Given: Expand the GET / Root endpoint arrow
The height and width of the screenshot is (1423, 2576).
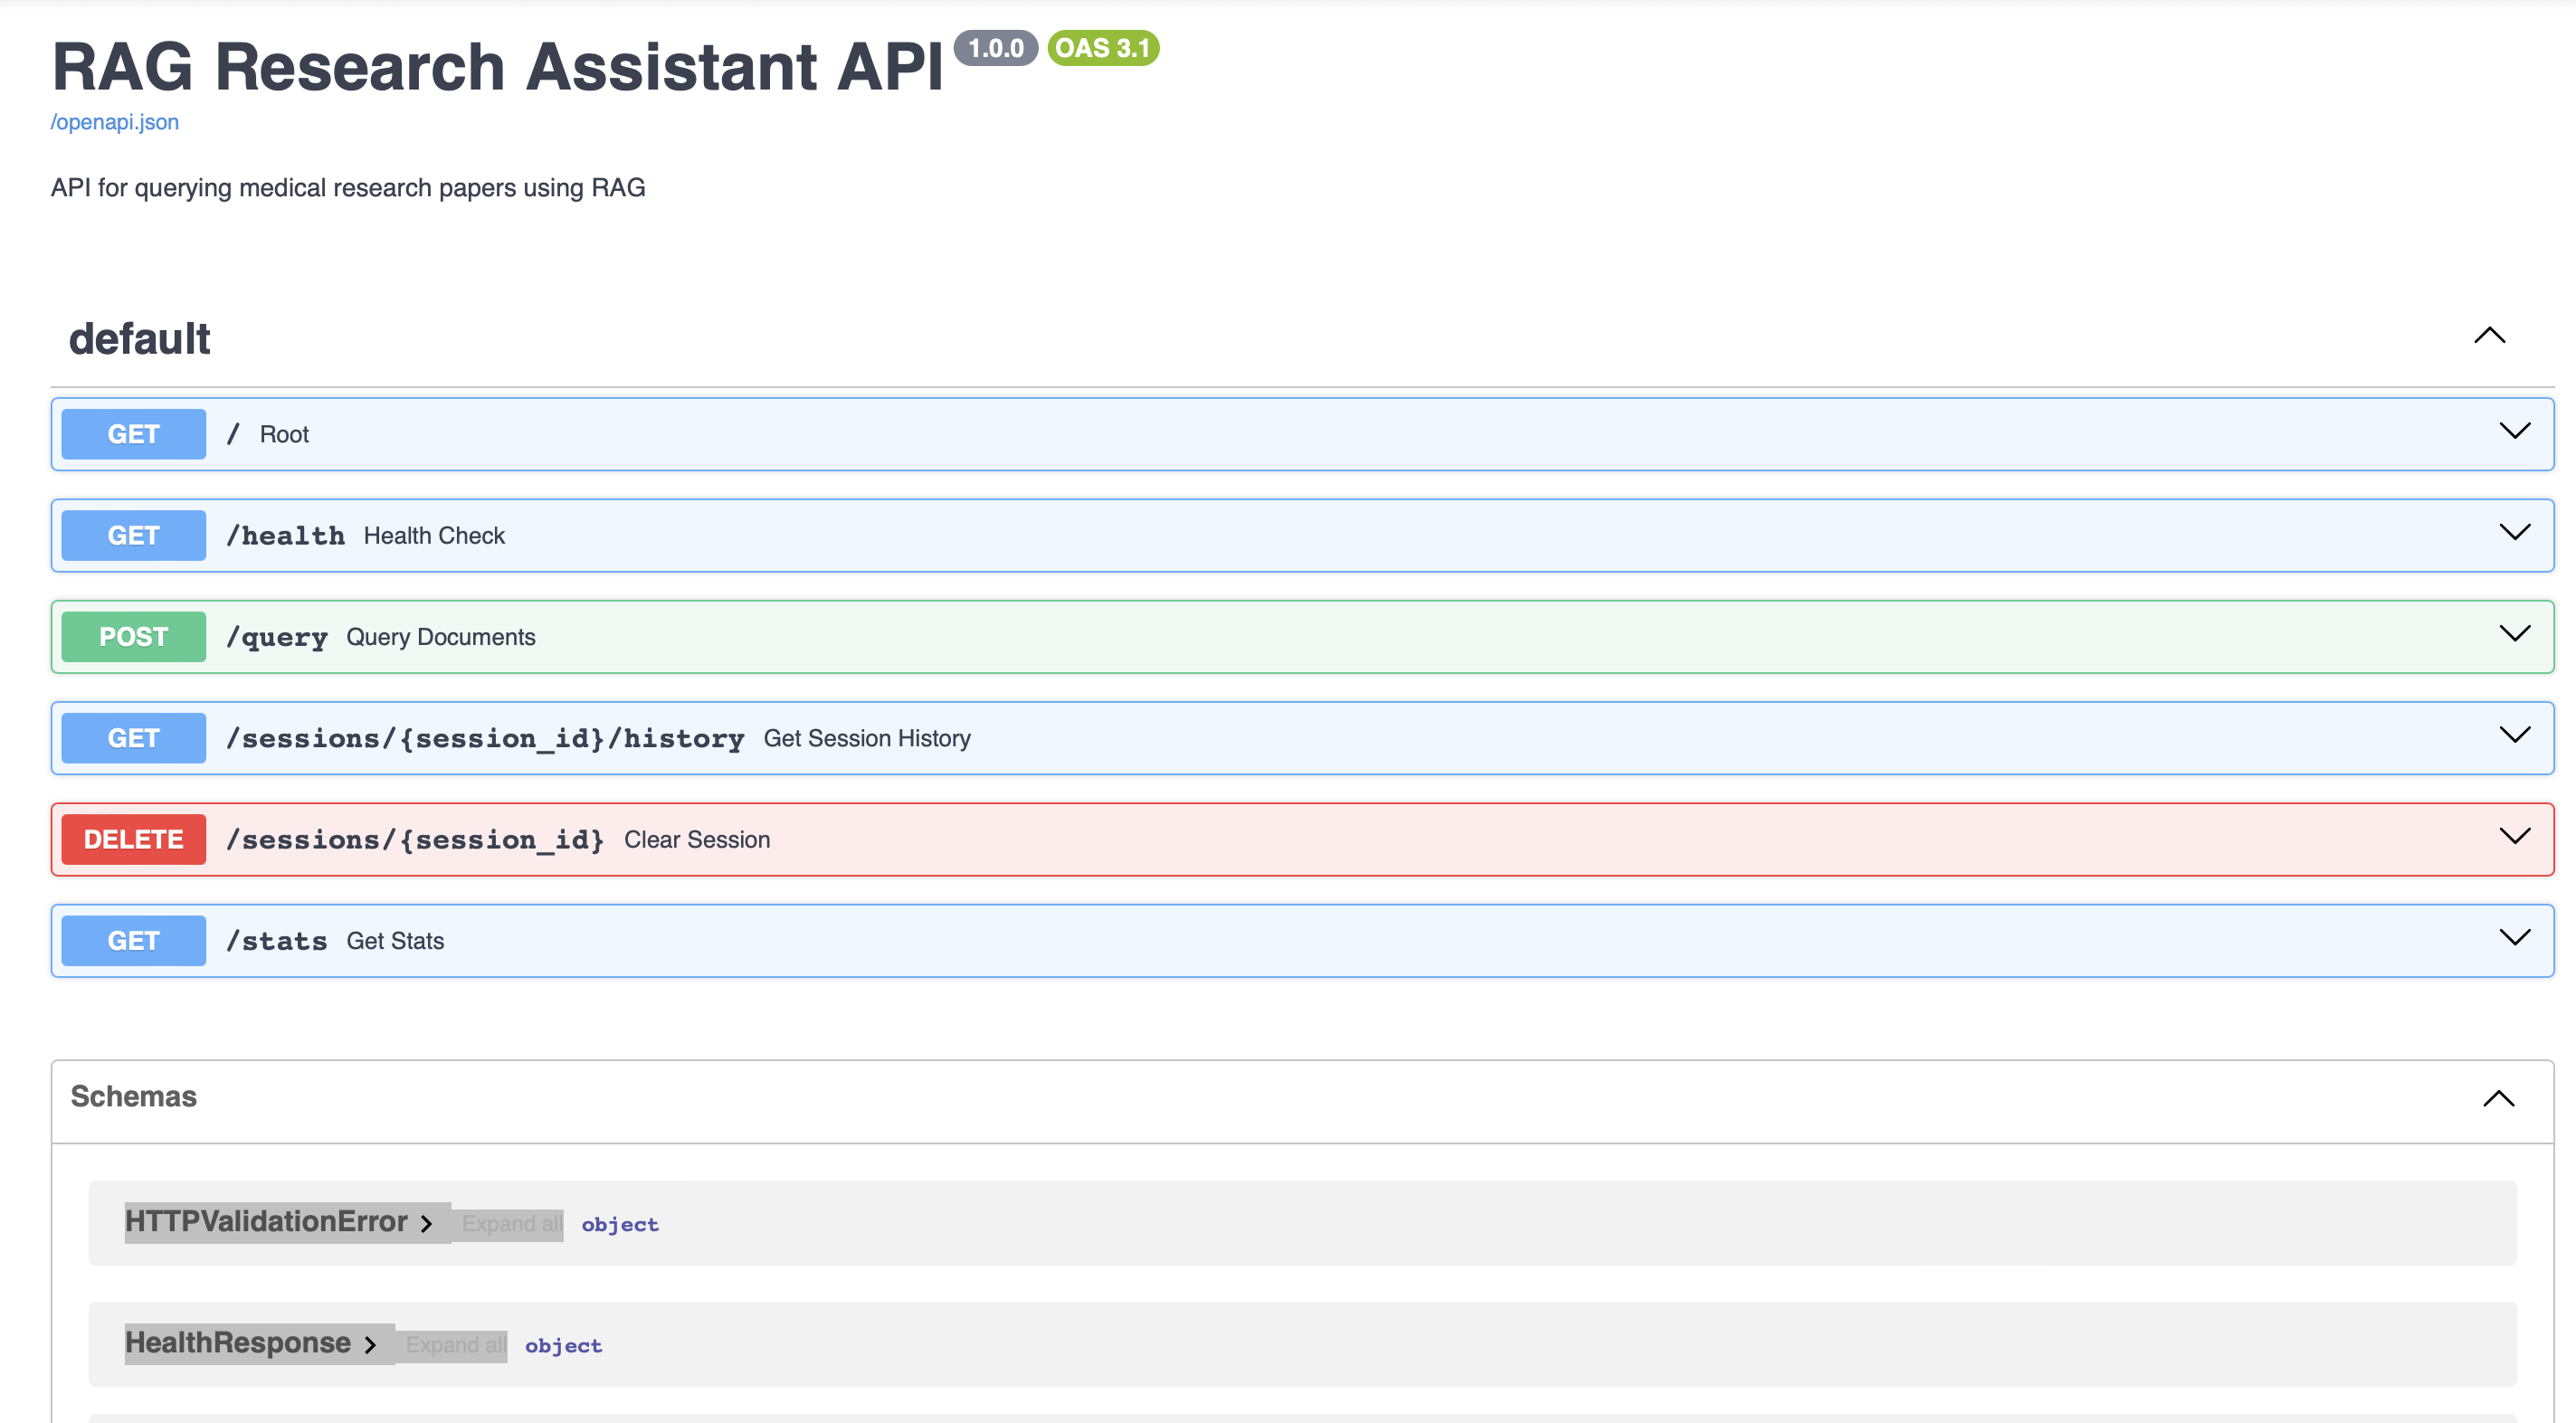Looking at the screenshot, I should (2514, 431).
